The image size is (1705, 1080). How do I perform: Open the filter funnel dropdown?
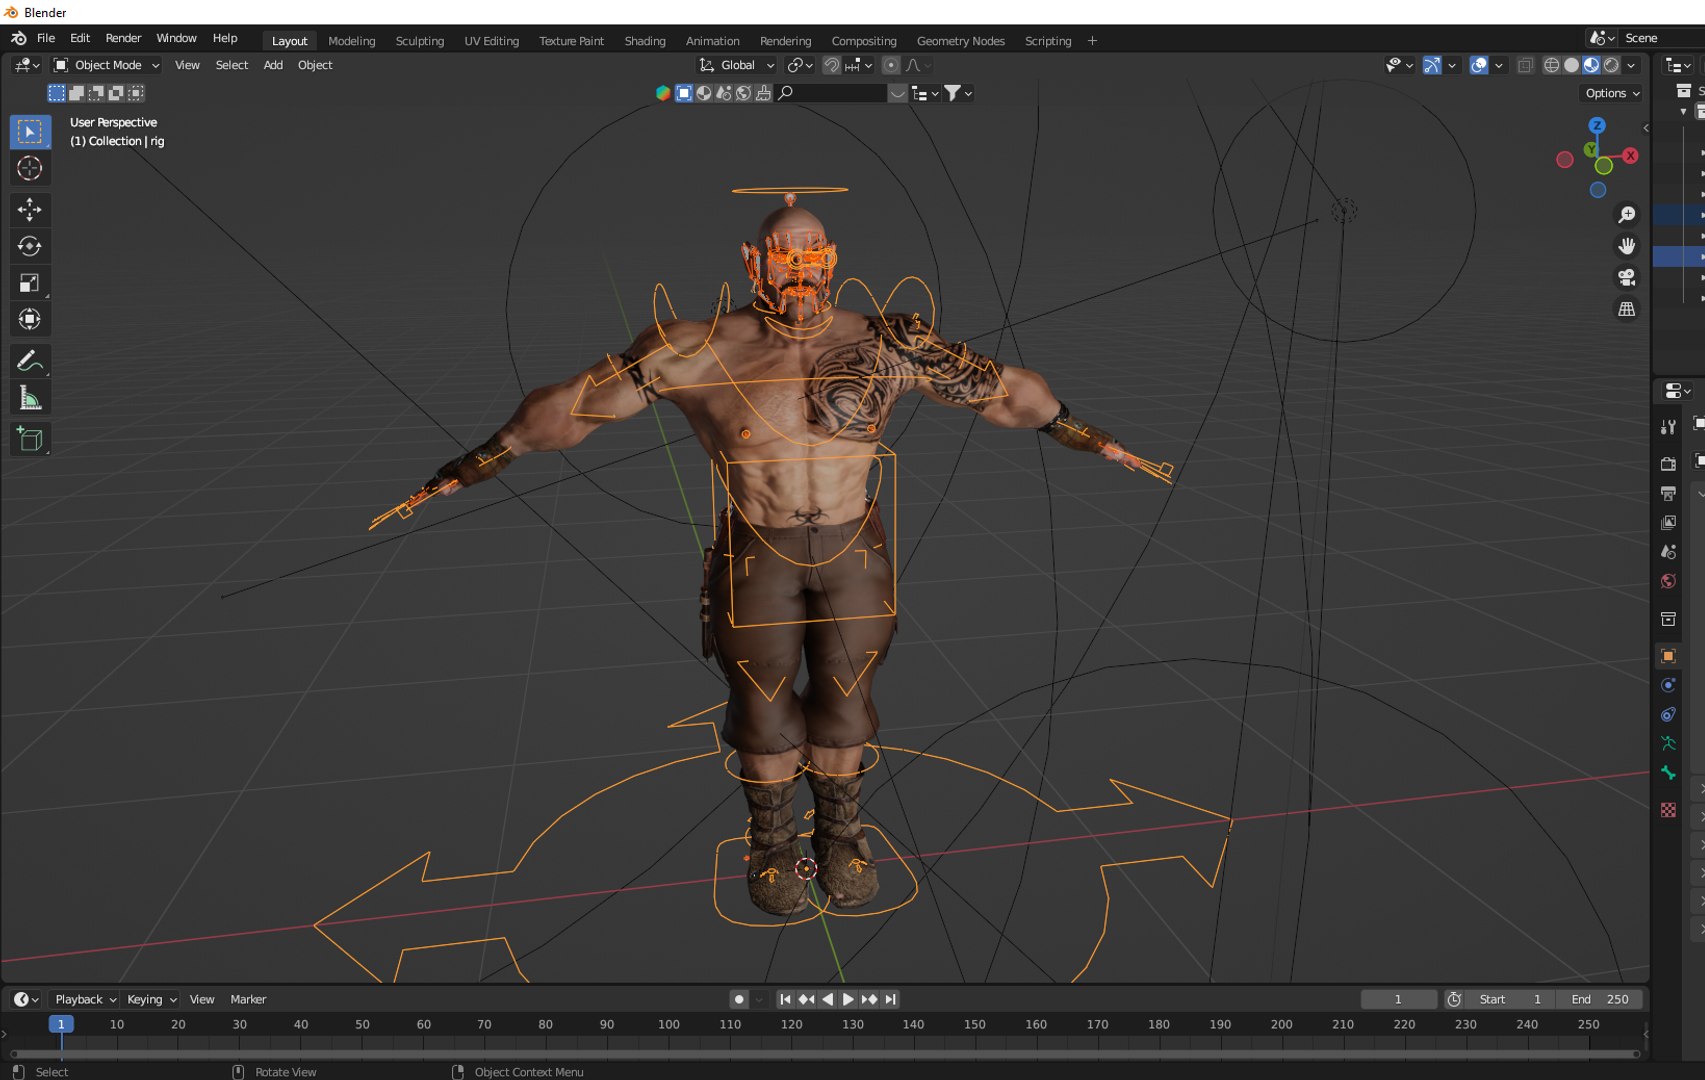(958, 93)
